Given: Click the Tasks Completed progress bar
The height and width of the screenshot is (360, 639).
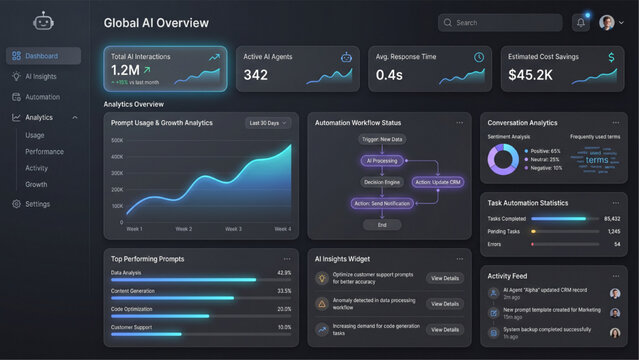Looking at the screenshot, I should [x=565, y=219].
